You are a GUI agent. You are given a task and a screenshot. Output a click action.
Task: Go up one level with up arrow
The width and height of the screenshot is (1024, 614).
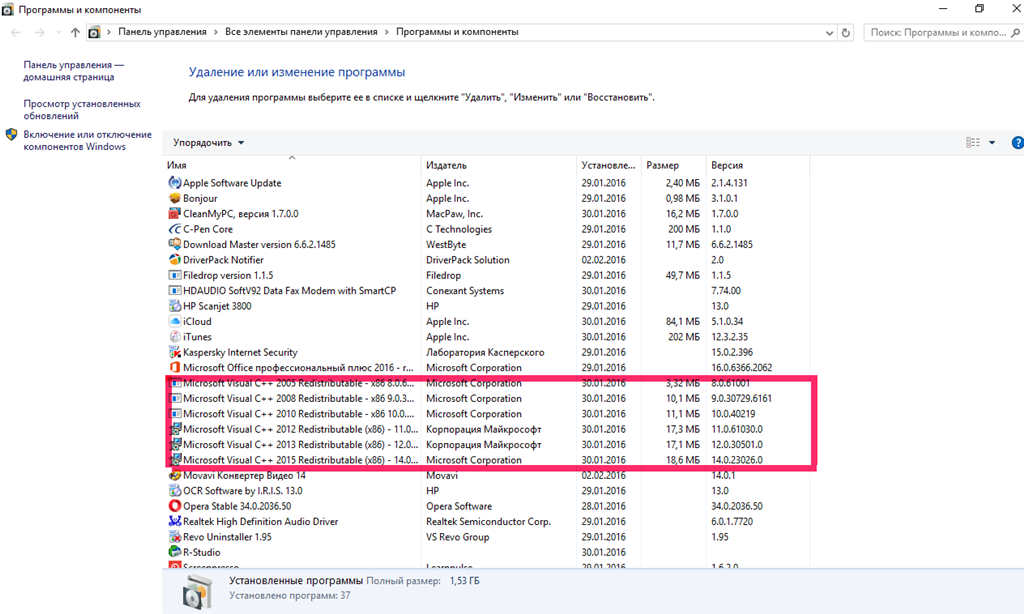(x=75, y=32)
